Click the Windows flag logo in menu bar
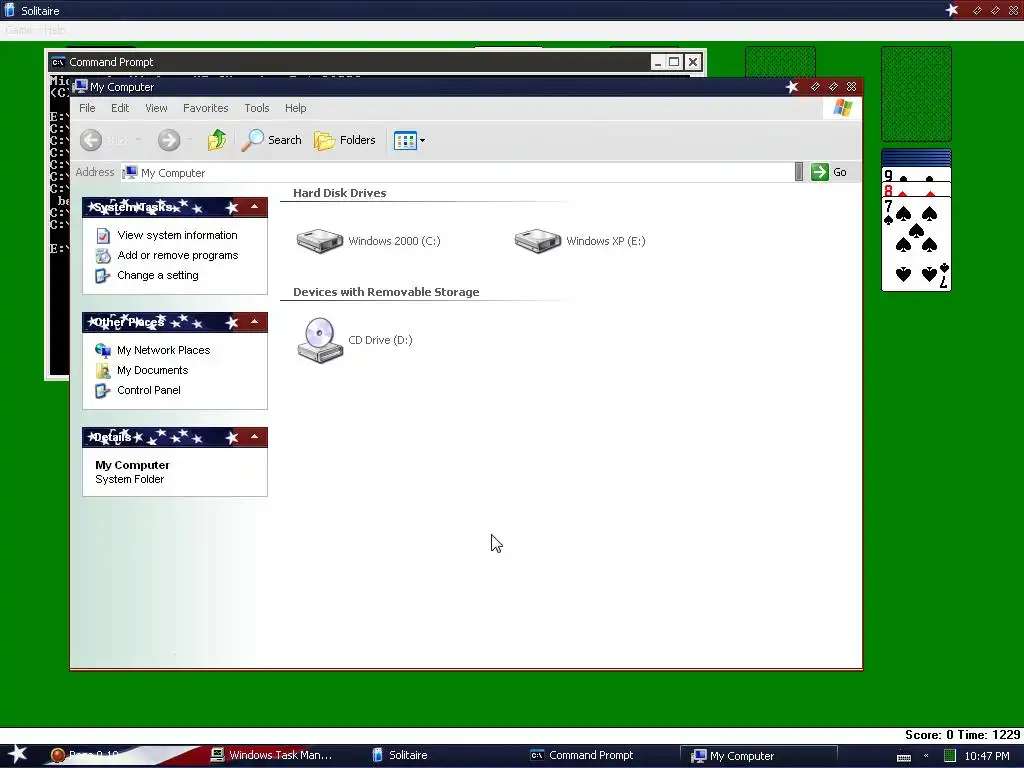1024x768 pixels. point(842,108)
